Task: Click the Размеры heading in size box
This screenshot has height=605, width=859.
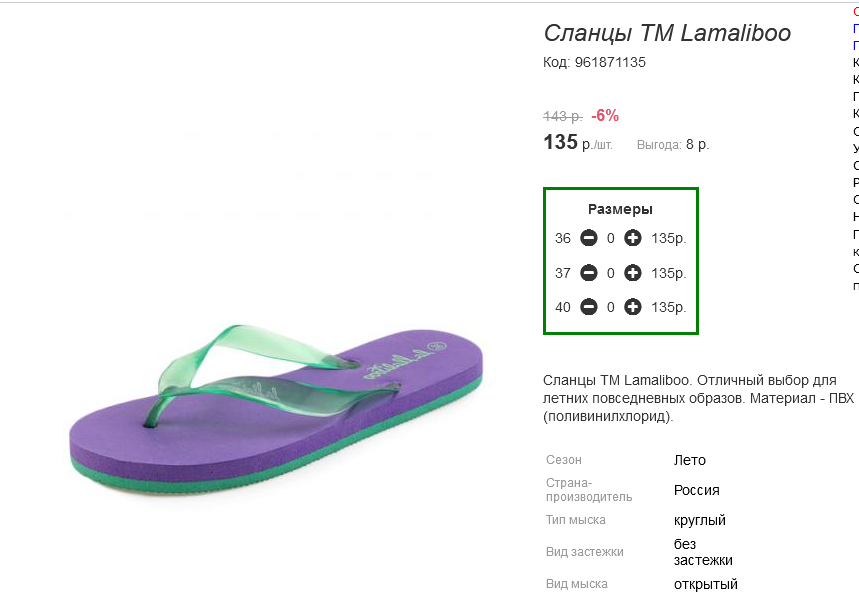Action: (x=620, y=209)
